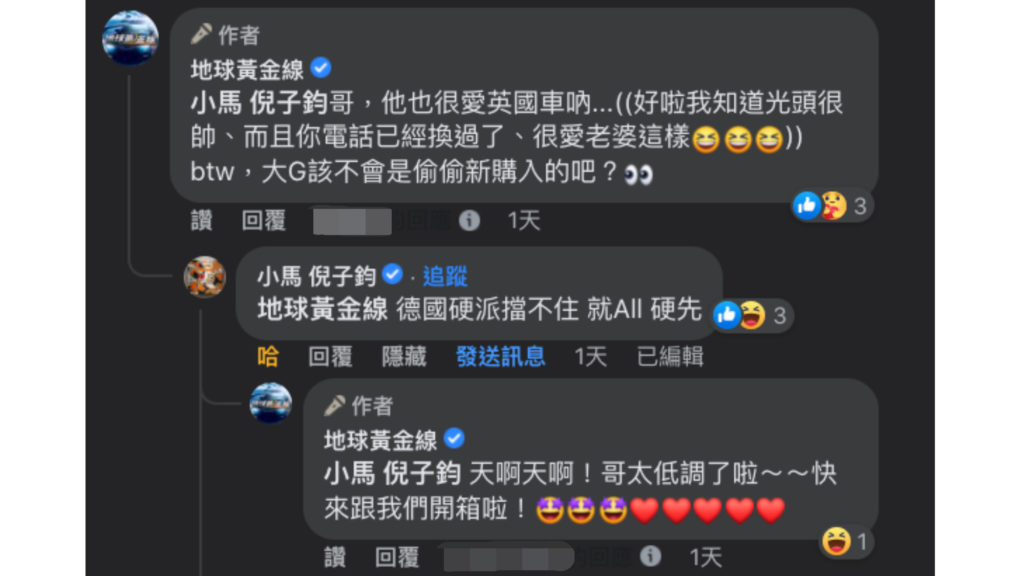The image size is (1024, 576).
Task: Open reactions summary on top comment
Action: point(831,206)
